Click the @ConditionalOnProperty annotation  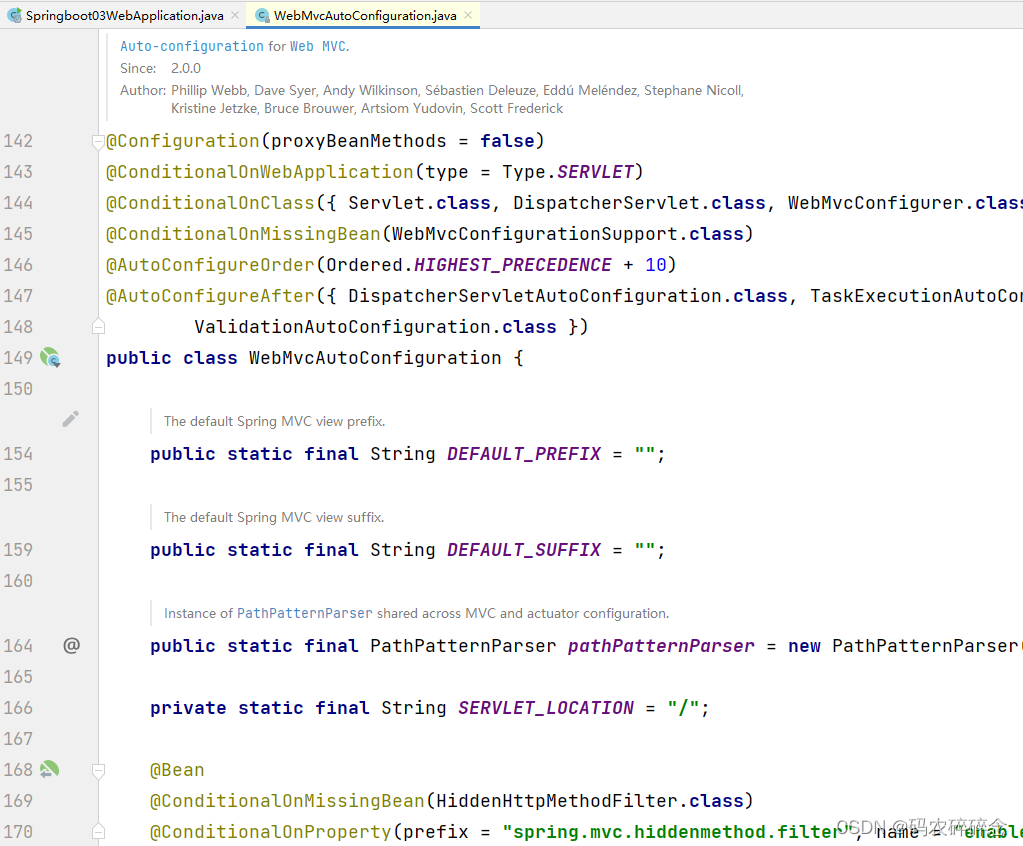[x=271, y=832]
